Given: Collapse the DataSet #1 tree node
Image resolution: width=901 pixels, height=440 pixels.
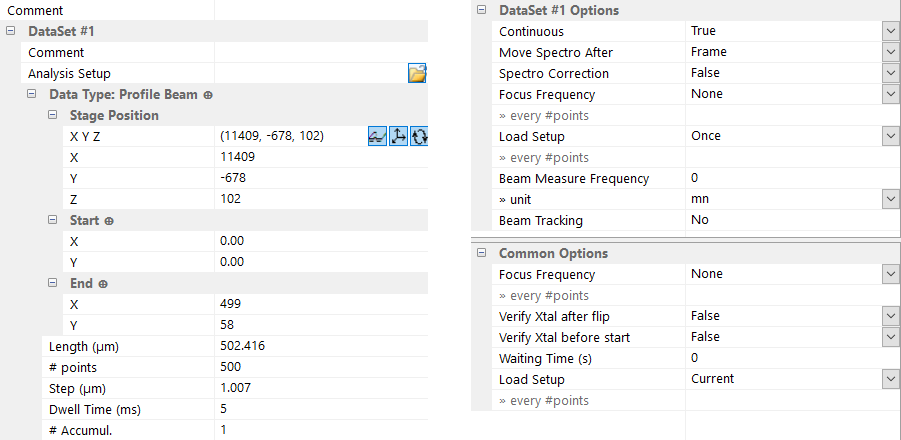Looking at the screenshot, I should [x=11, y=32].
